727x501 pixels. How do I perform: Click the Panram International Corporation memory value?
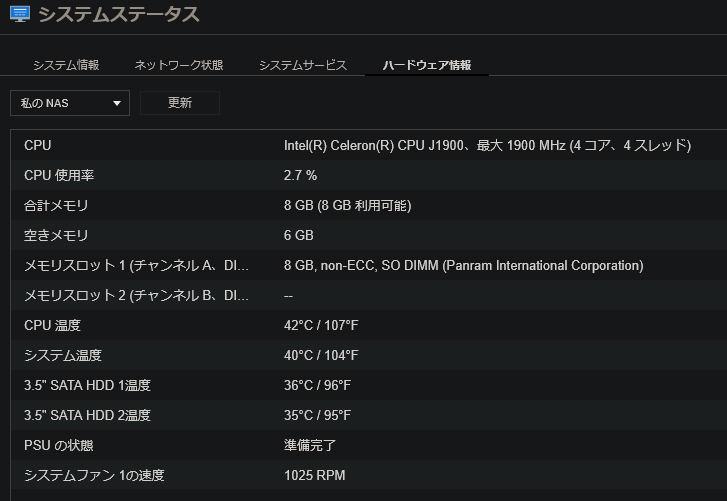pos(464,266)
